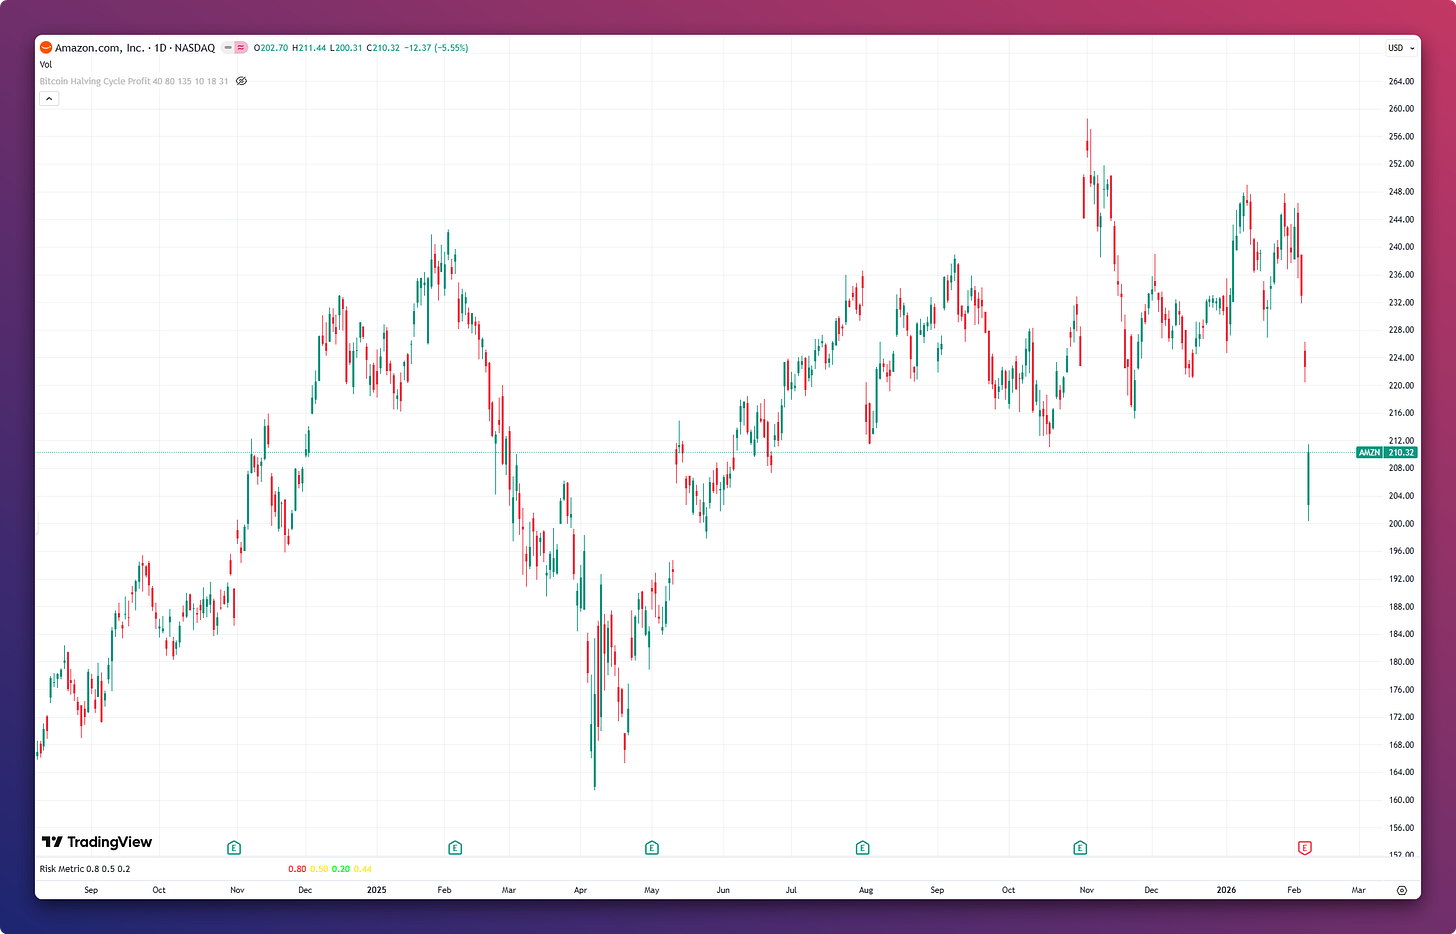1456x934 pixels.
Task: Open the USD currency dropdown
Action: coord(1401,48)
